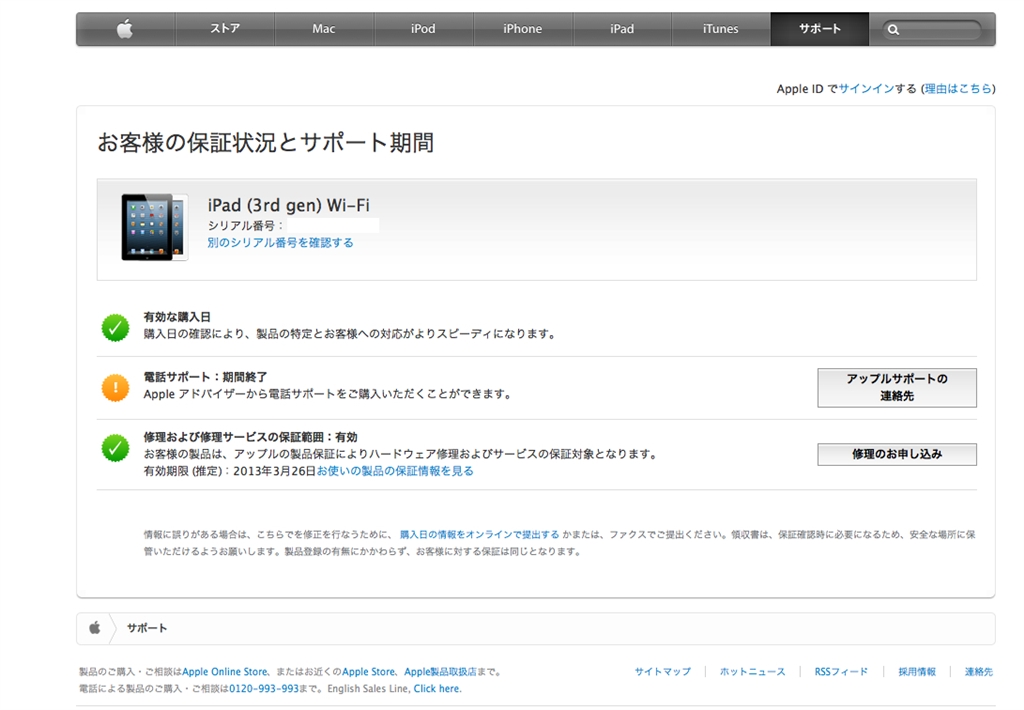The image size is (1024, 710).
Task: Click the 電話サポート：期間終了 heading
Action: (206, 377)
